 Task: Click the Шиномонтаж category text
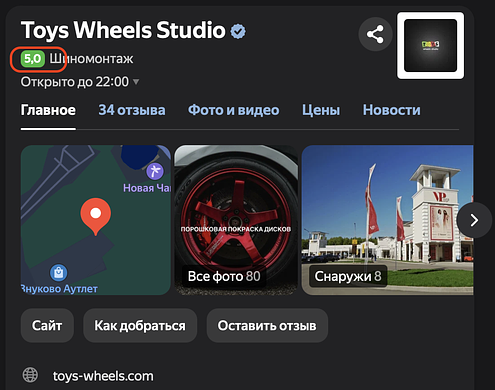(x=91, y=59)
